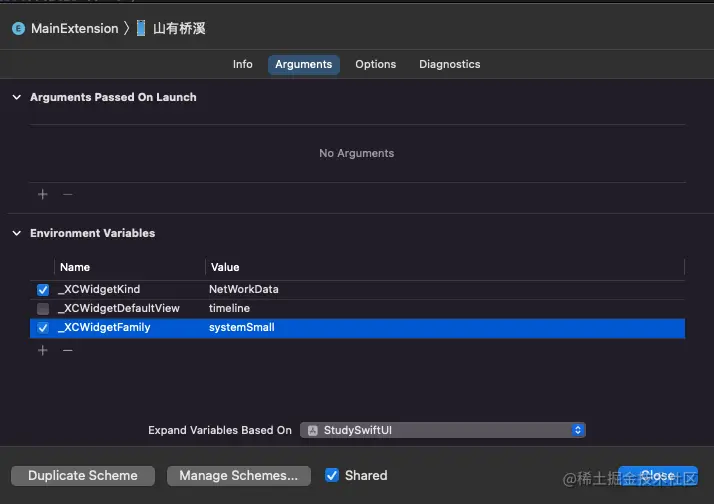Collapse the Environment Variables section

17,233
